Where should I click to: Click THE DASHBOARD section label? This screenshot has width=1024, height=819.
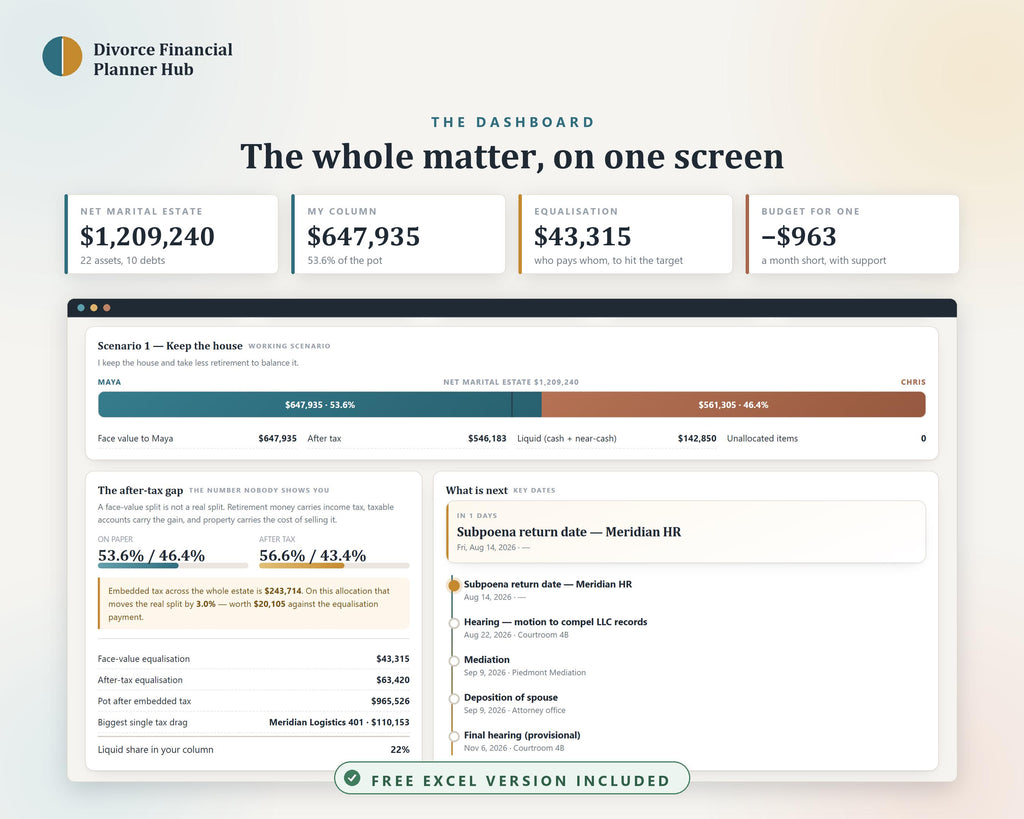click(513, 122)
